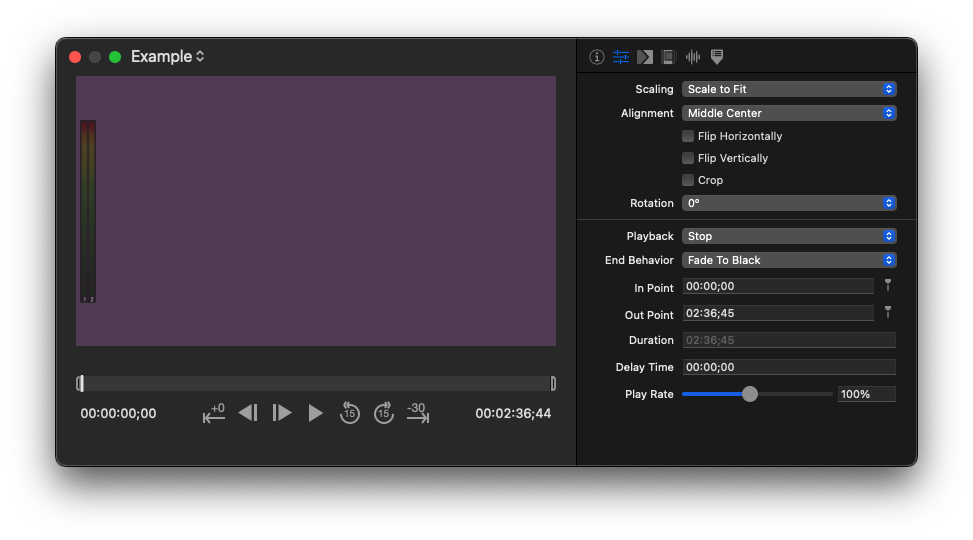Jump to 30 seconds before end
This screenshot has width=973, height=540.
point(418,413)
